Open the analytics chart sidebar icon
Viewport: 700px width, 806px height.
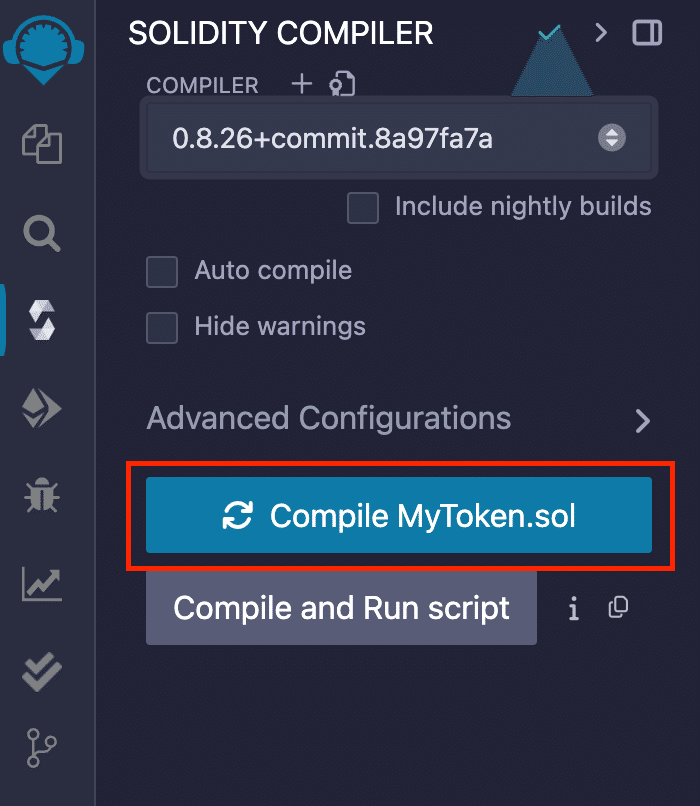(x=42, y=584)
